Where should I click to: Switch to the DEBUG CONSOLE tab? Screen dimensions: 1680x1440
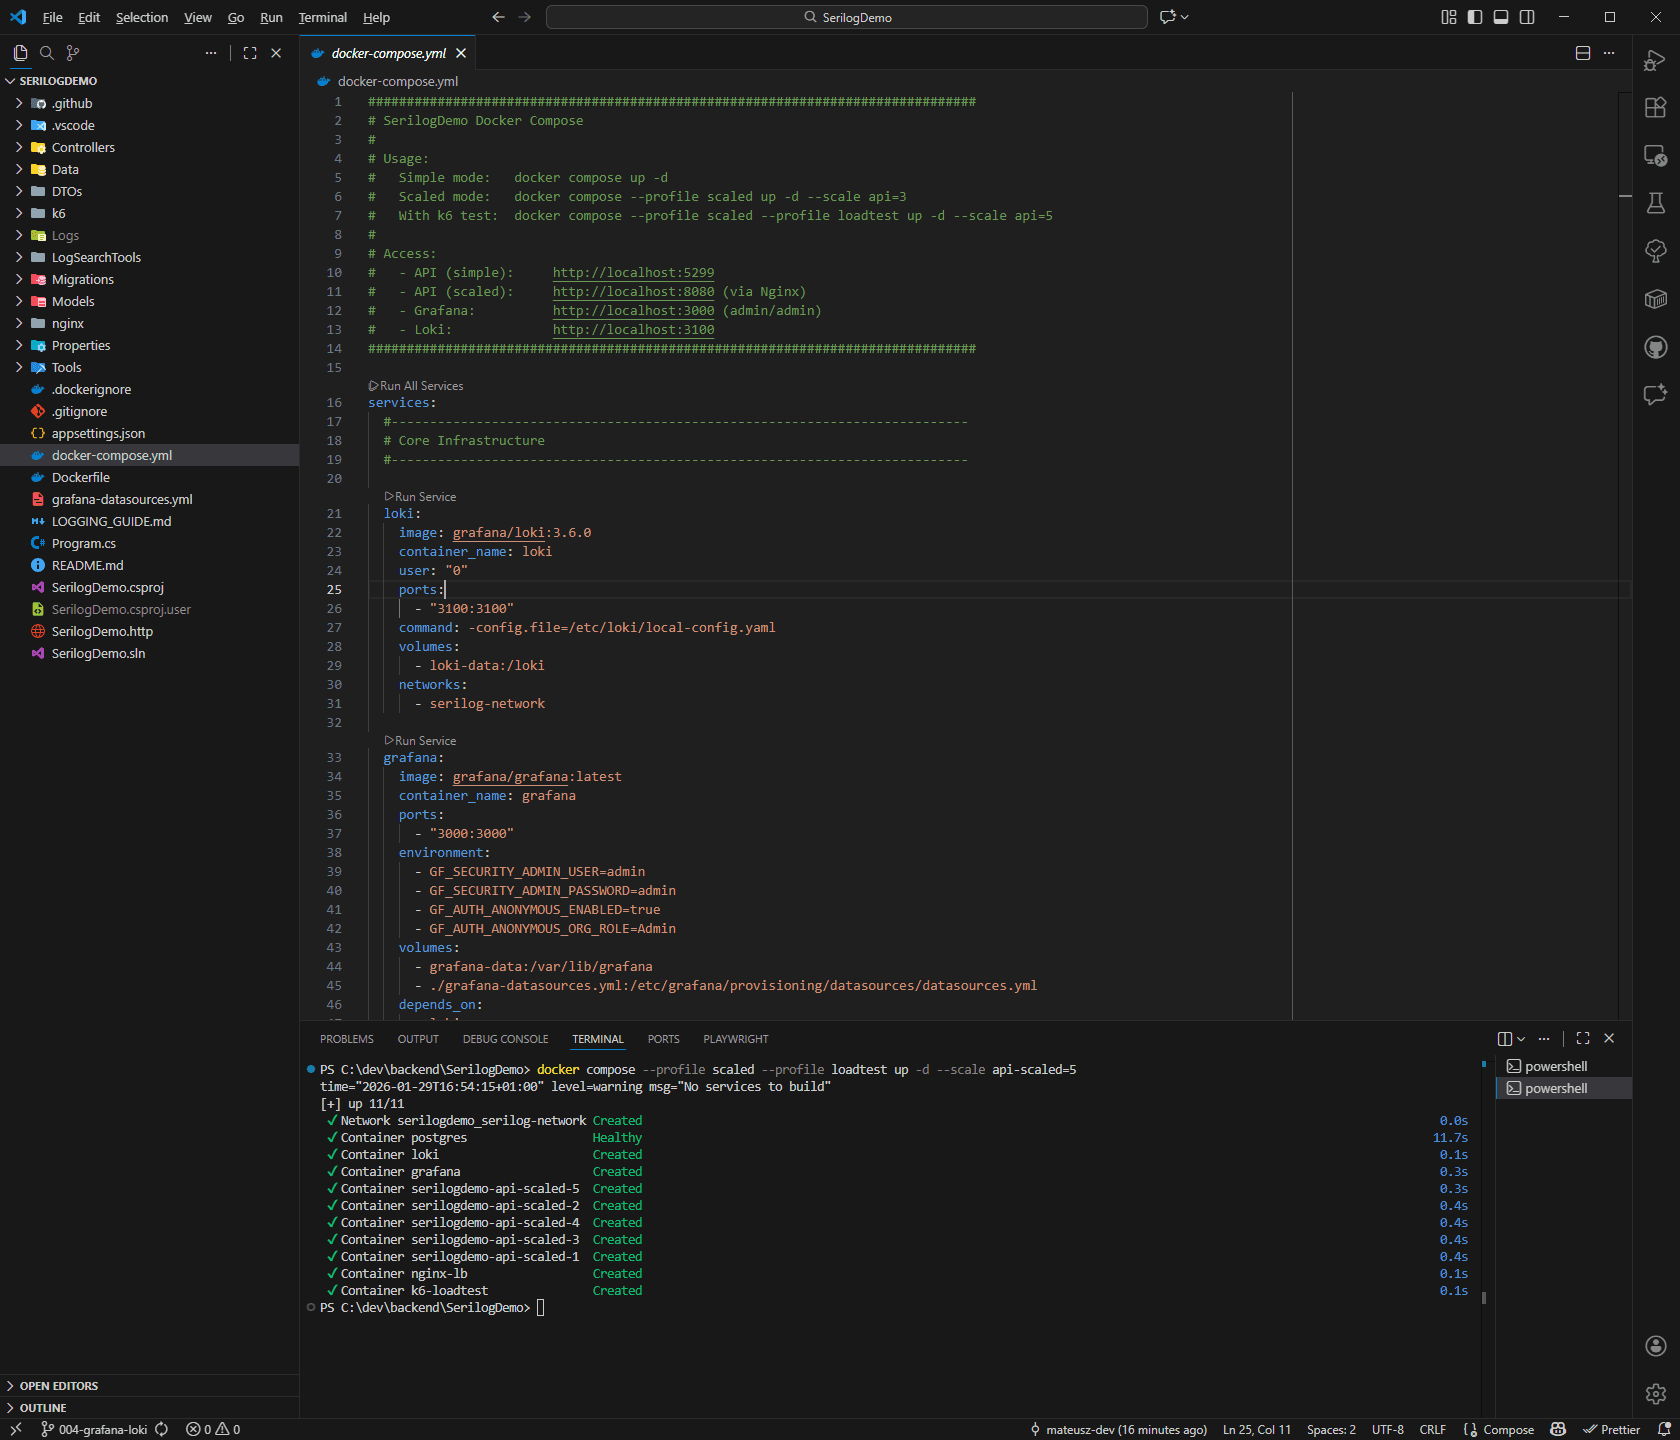[505, 1039]
